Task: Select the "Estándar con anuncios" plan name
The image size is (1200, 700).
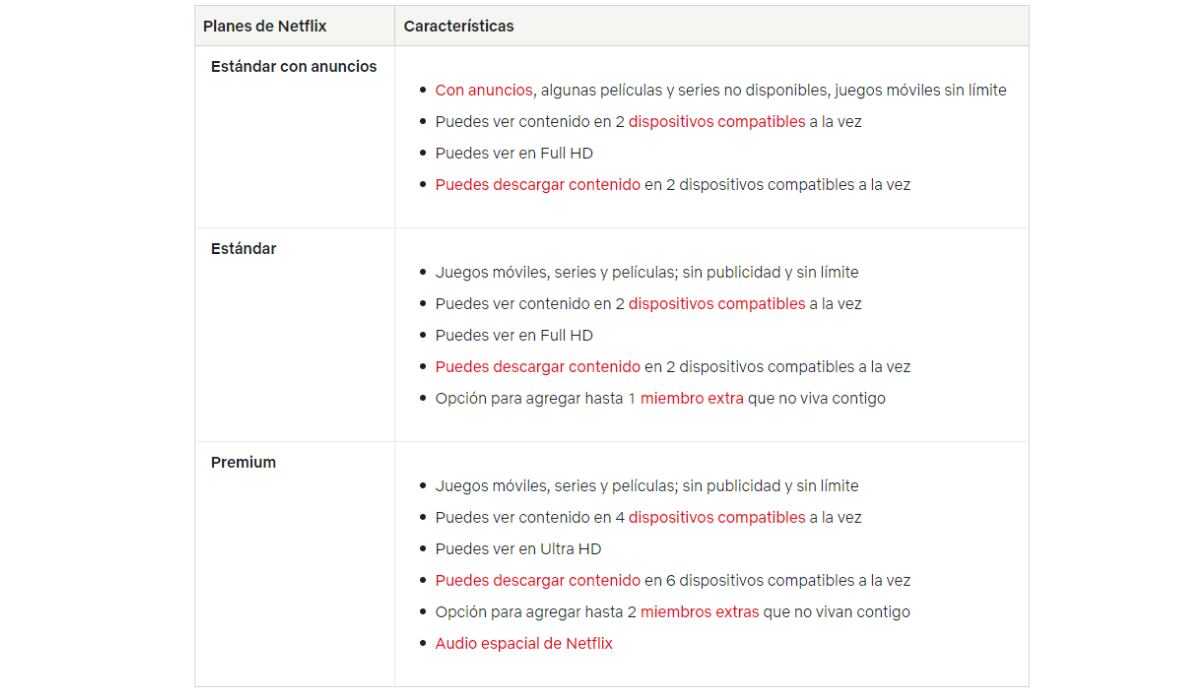Action: coord(294,67)
